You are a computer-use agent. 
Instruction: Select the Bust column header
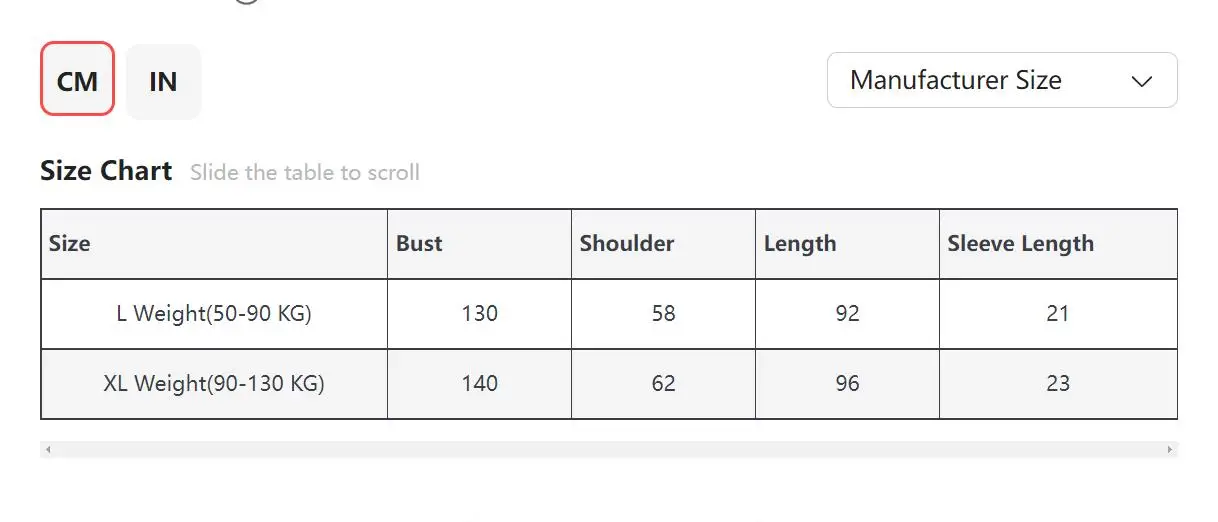click(419, 243)
